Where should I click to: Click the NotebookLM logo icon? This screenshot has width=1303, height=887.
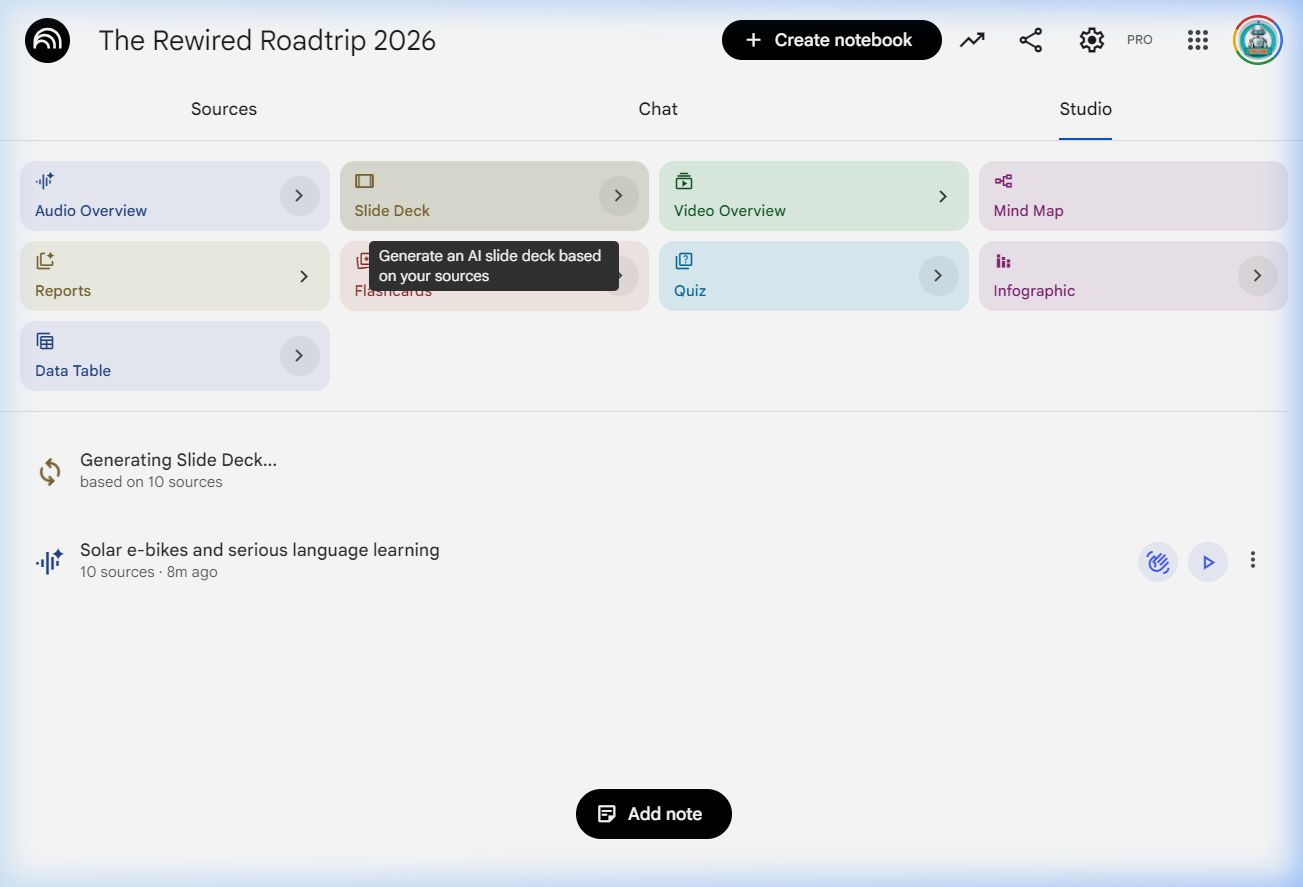point(47,41)
